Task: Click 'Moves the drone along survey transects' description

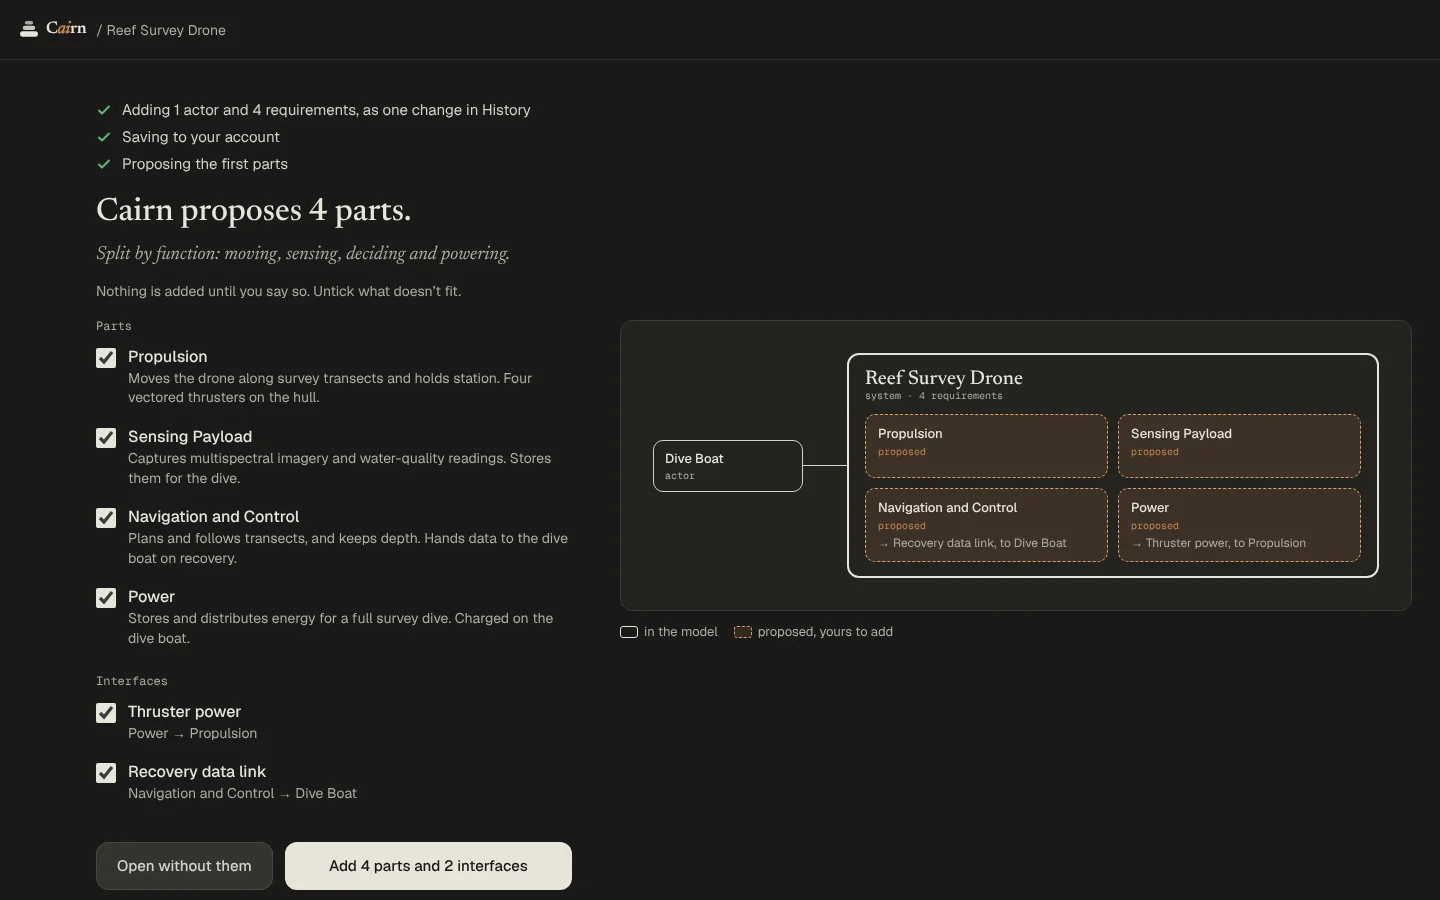Action: 330,388
